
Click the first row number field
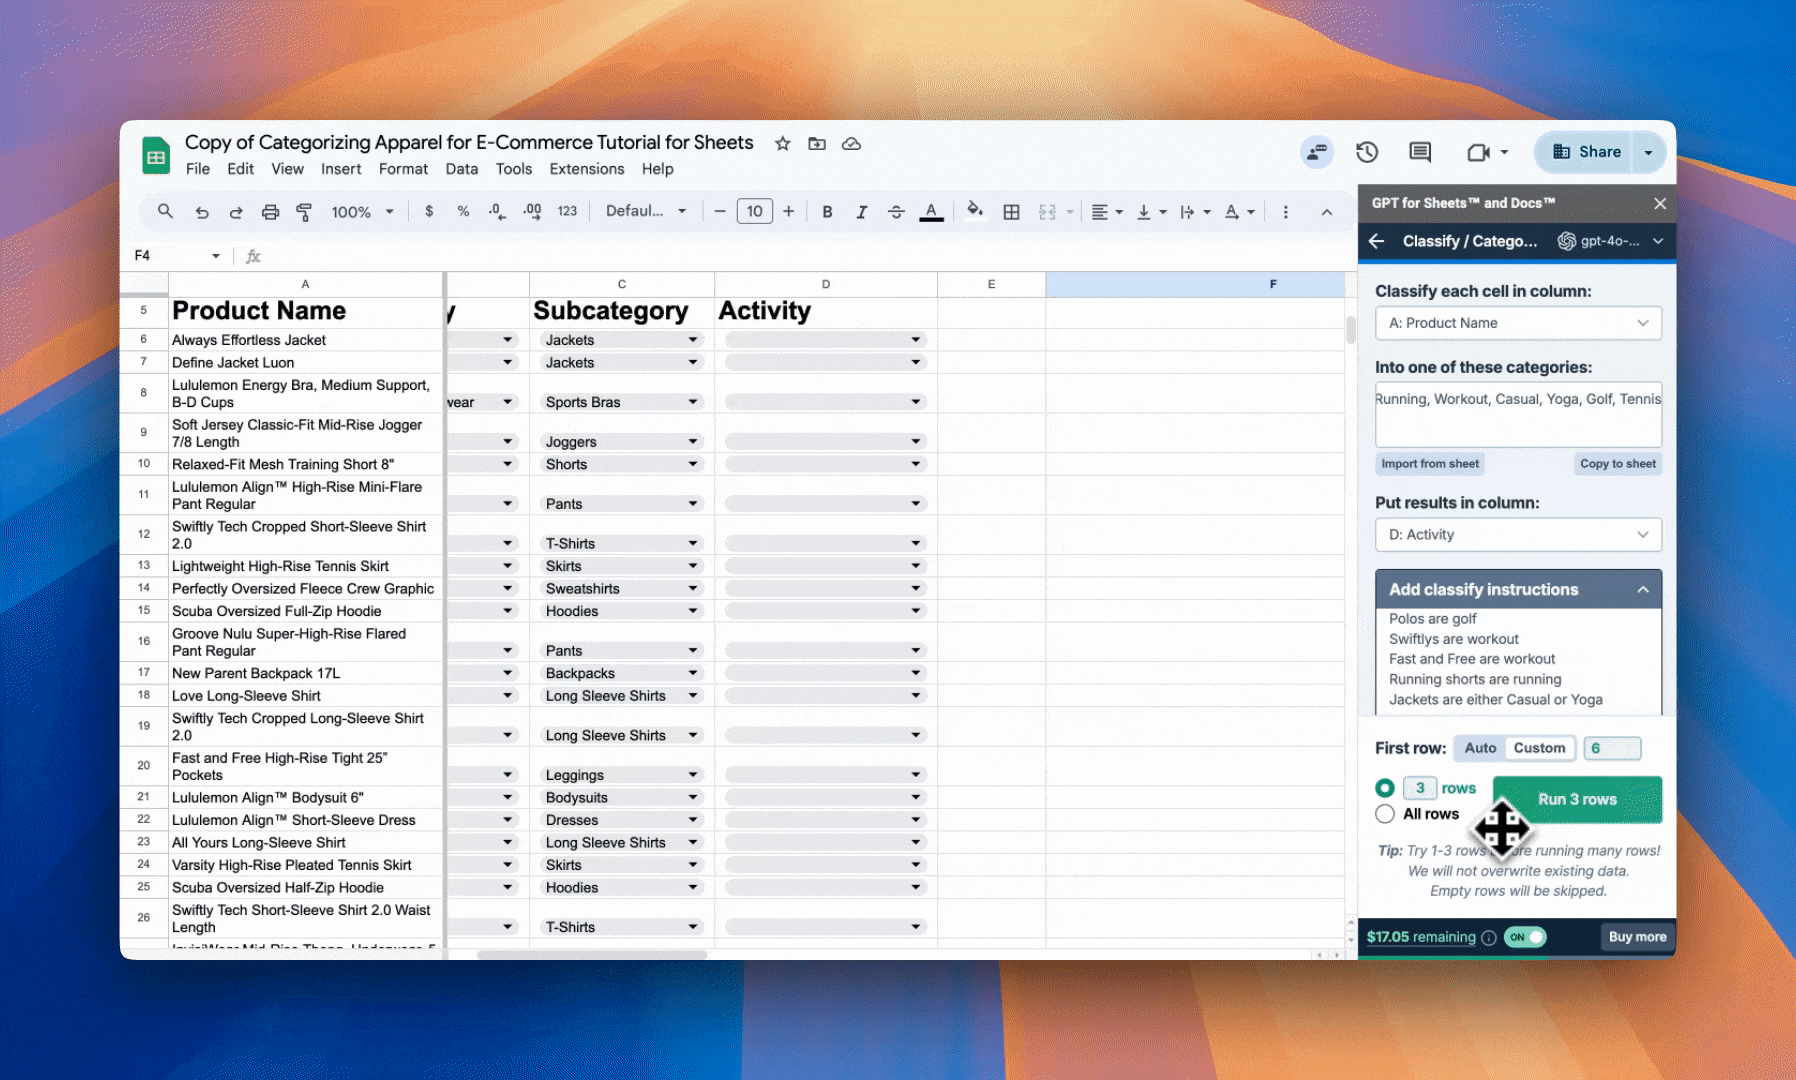1612,748
